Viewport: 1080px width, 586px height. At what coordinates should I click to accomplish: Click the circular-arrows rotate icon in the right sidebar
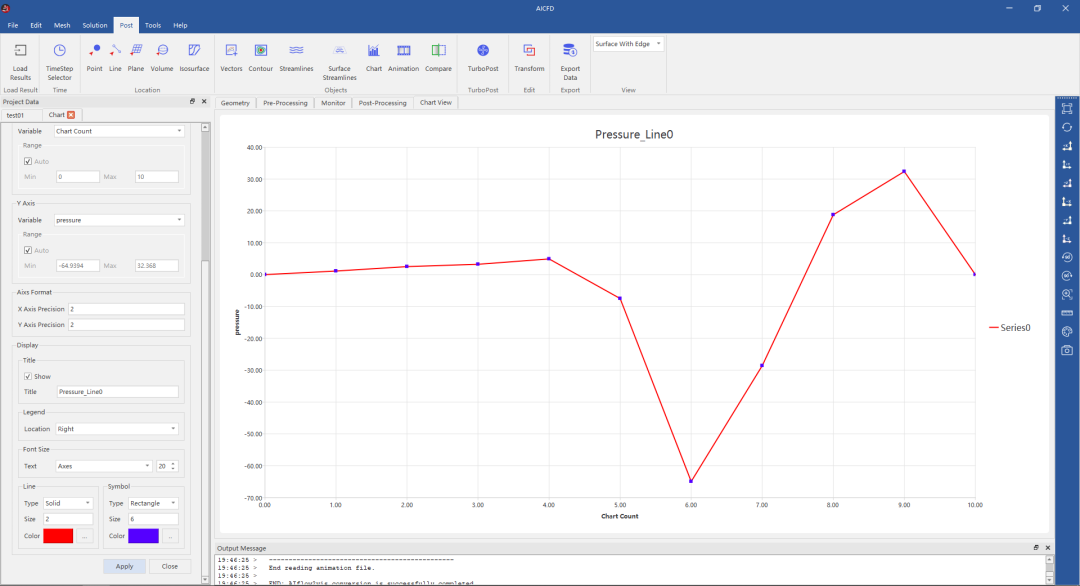tap(1067, 127)
